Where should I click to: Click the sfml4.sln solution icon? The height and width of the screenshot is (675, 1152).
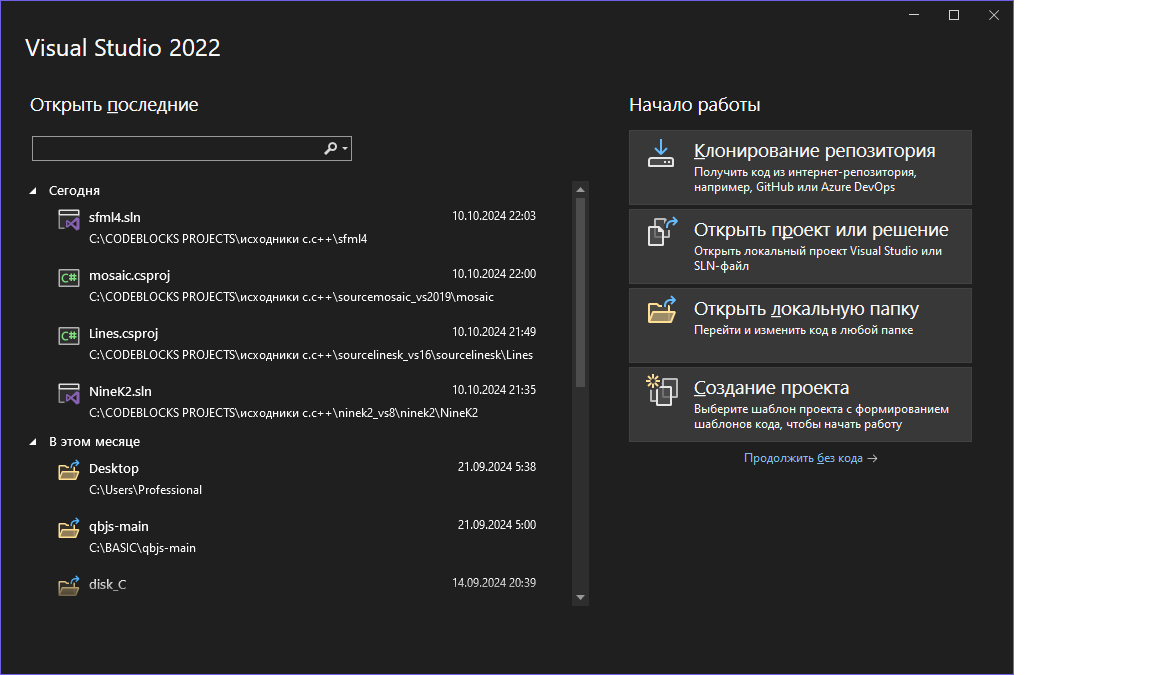(x=69, y=220)
